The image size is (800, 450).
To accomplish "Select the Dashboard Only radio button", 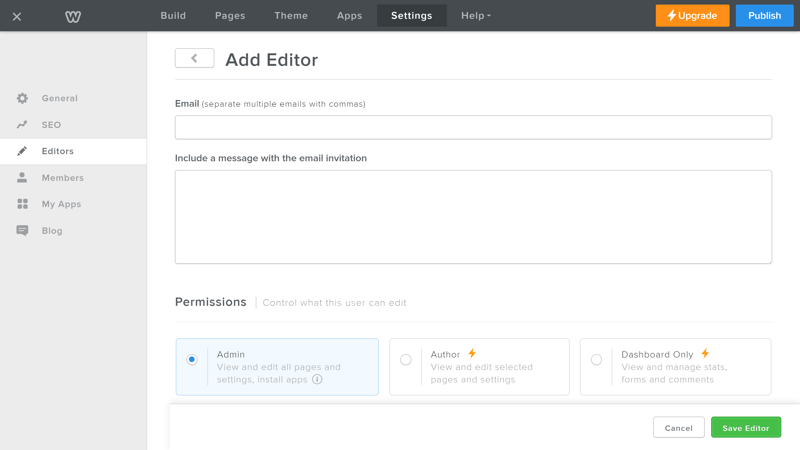I will pyautogui.click(x=596, y=360).
